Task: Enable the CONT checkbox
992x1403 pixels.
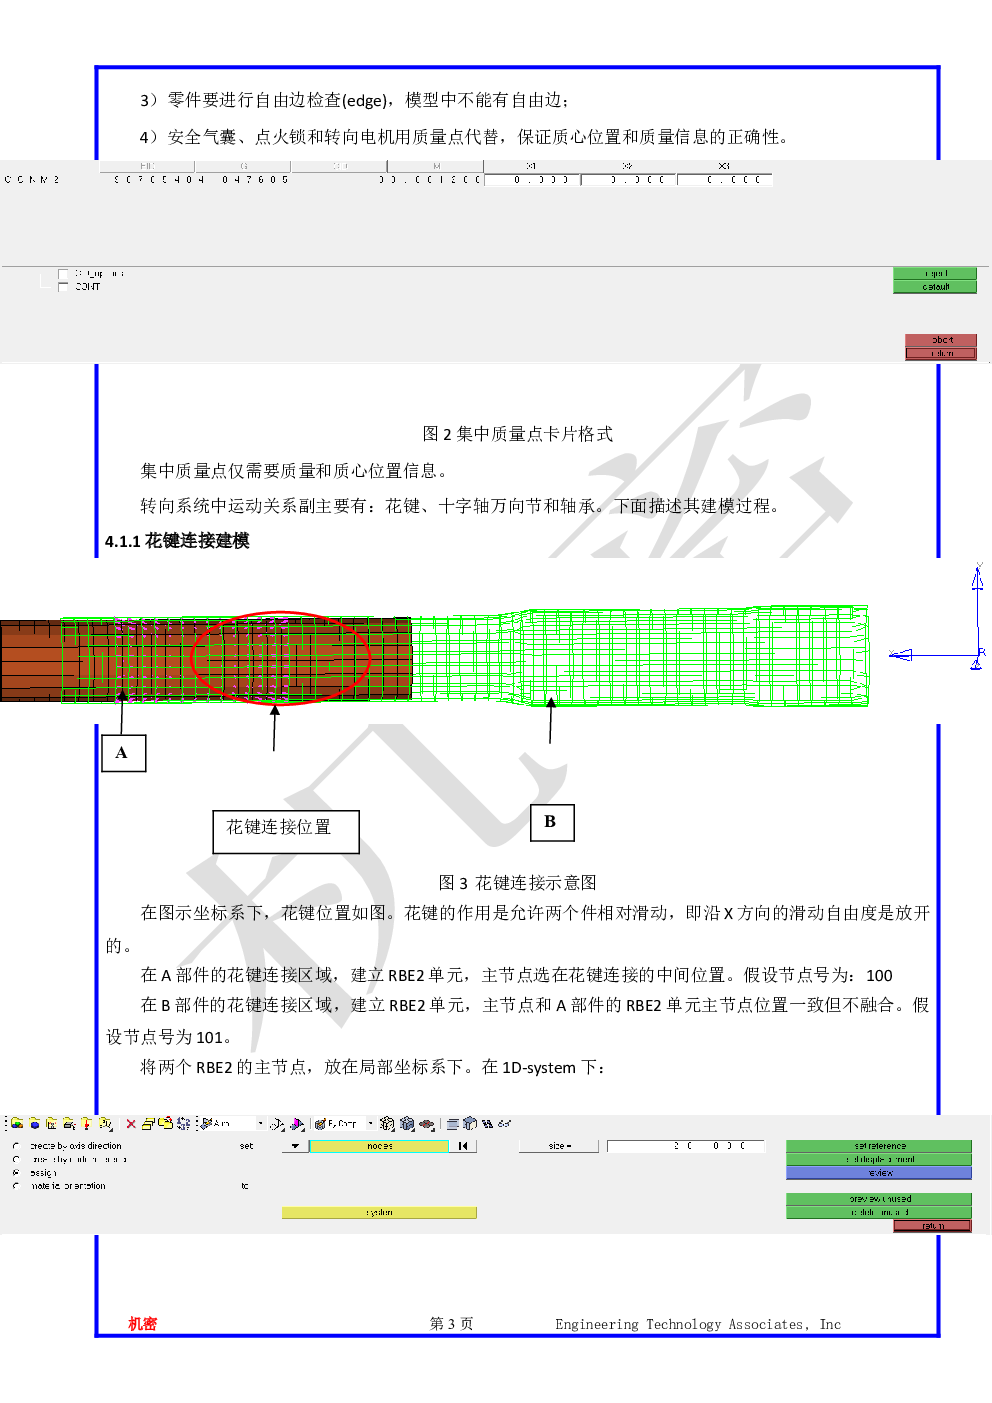Action: (x=64, y=287)
